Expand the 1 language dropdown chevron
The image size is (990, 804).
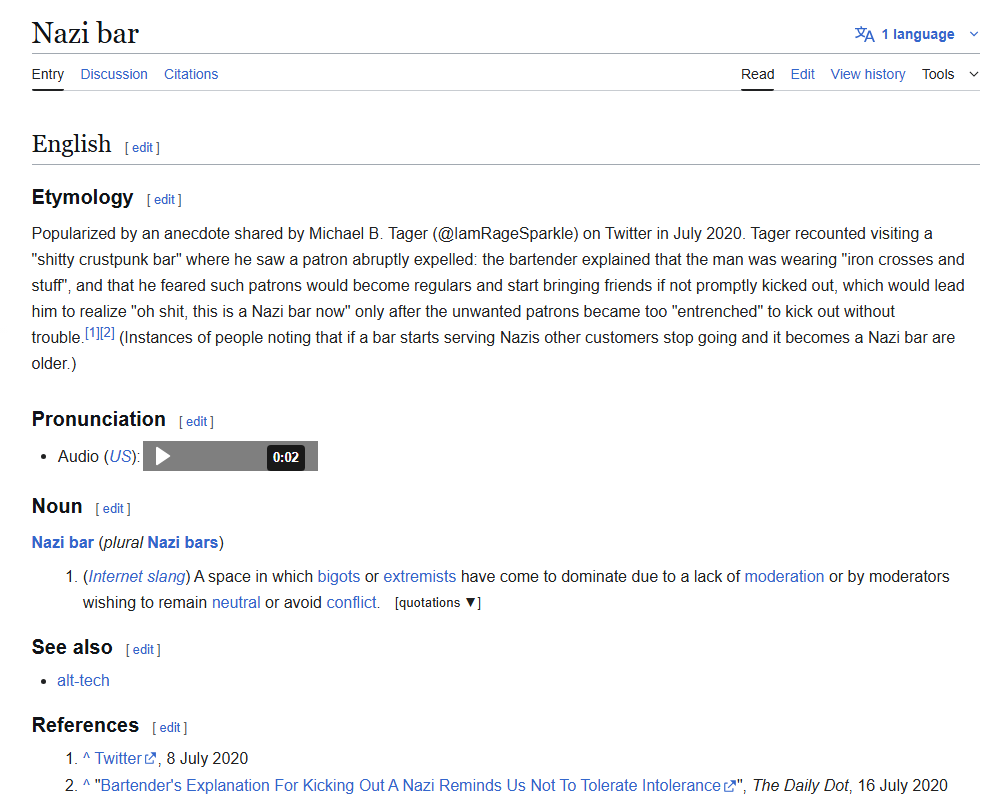[974, 34]
